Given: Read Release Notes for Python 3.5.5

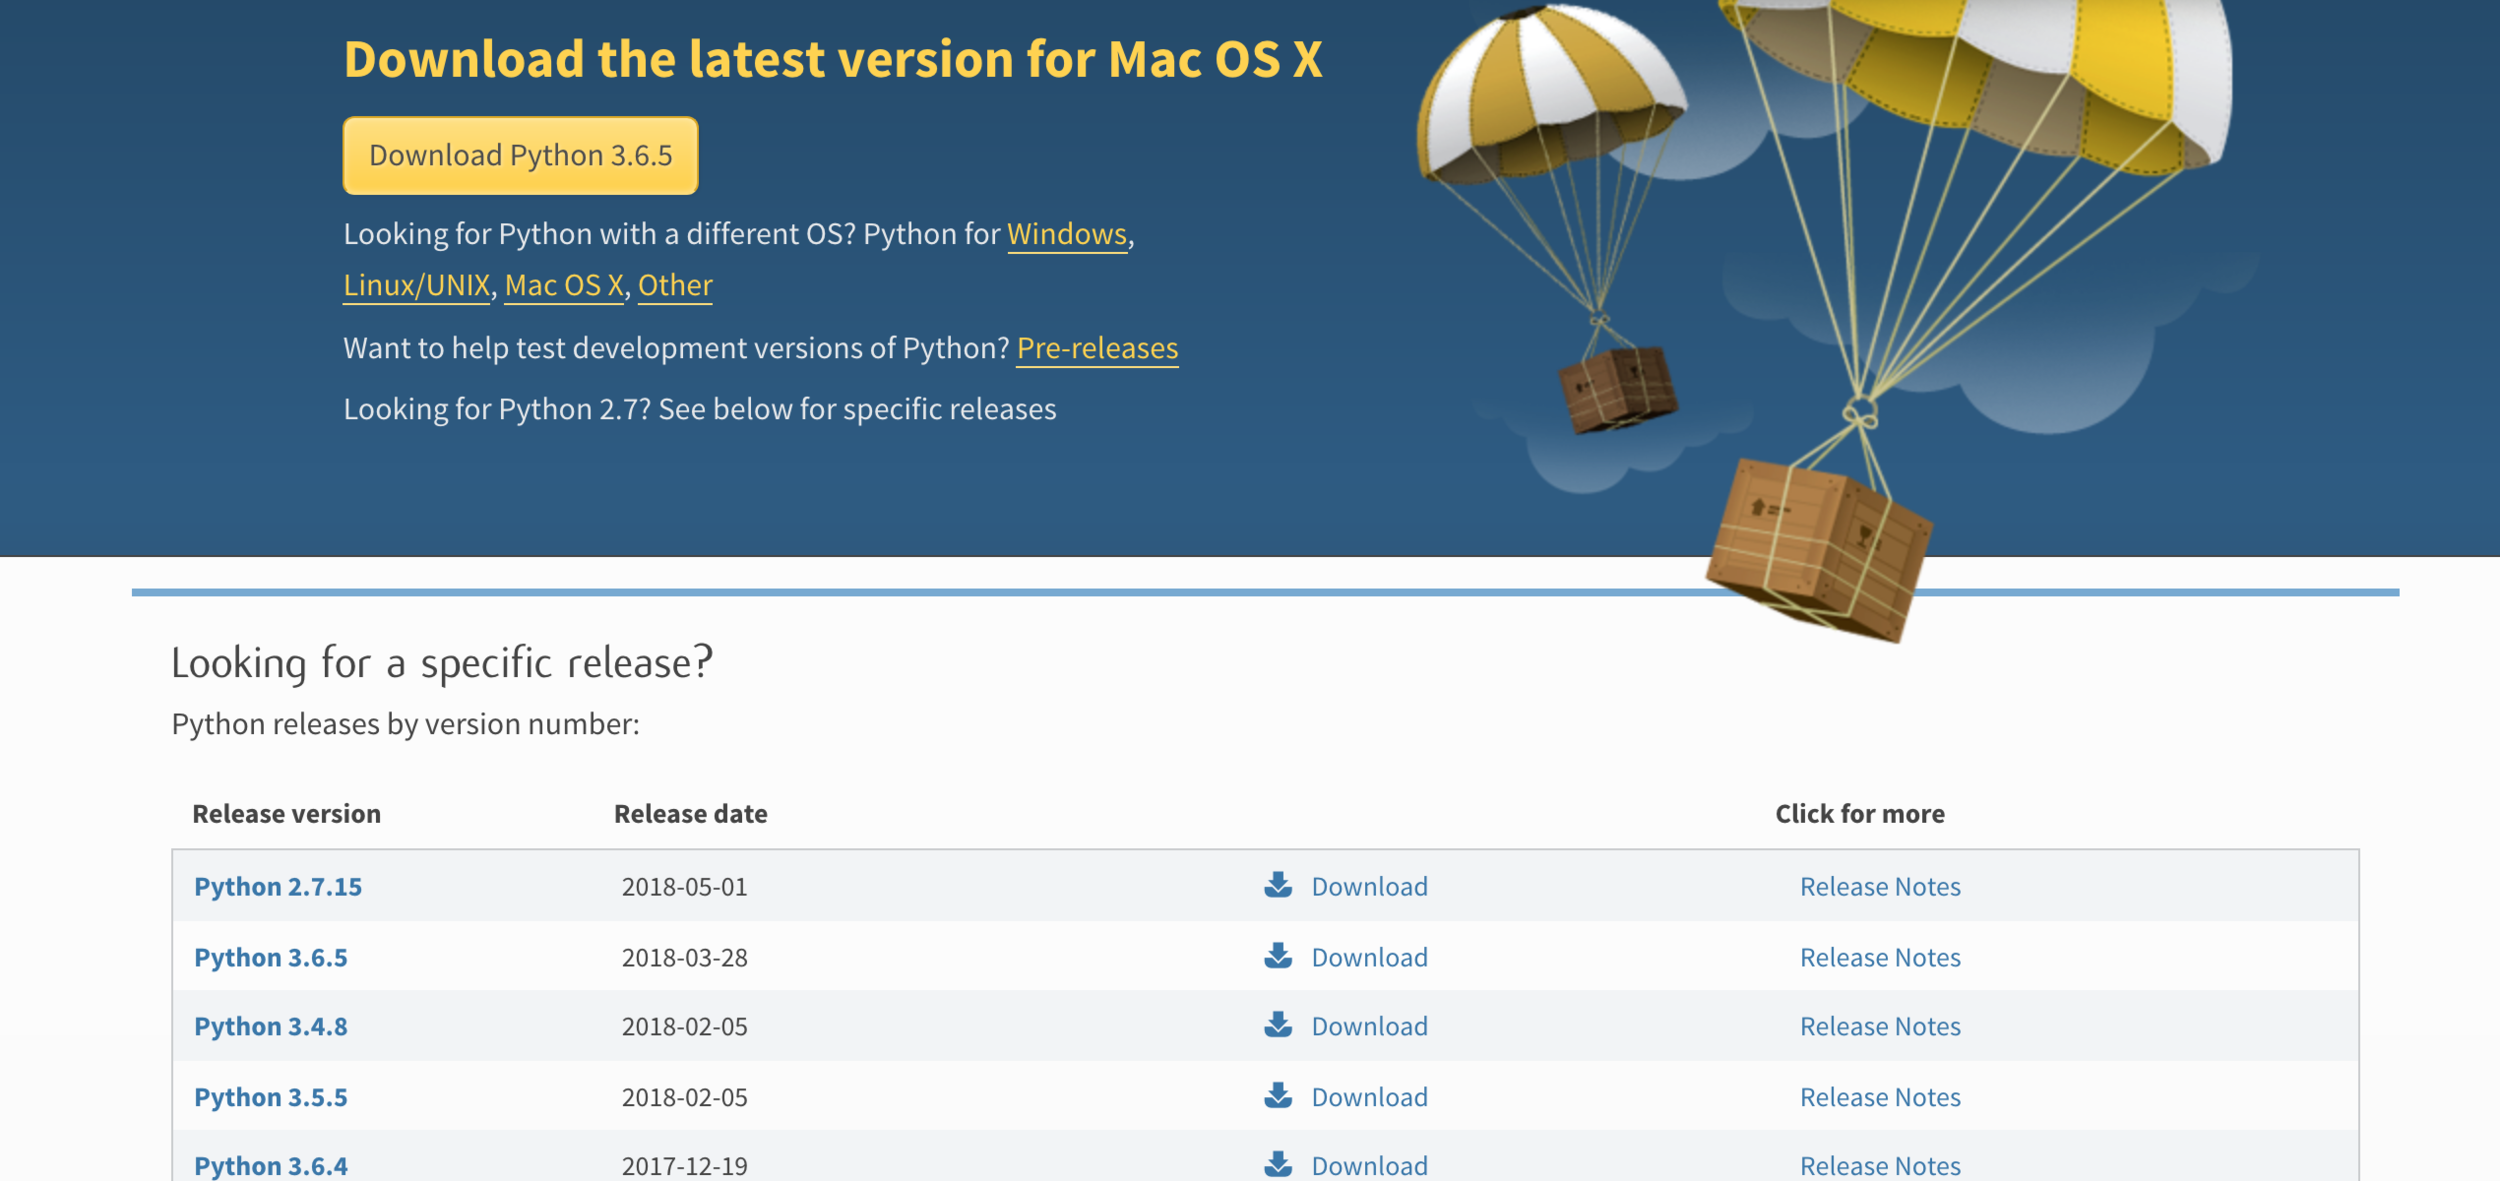Looking at the screenshot, I should tap(1879, 1098).
